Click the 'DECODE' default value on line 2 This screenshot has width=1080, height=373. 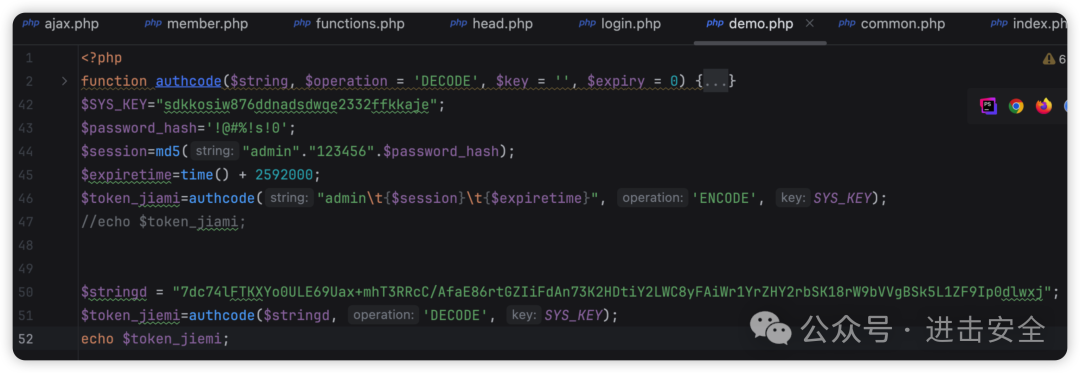tap(446, 82)
